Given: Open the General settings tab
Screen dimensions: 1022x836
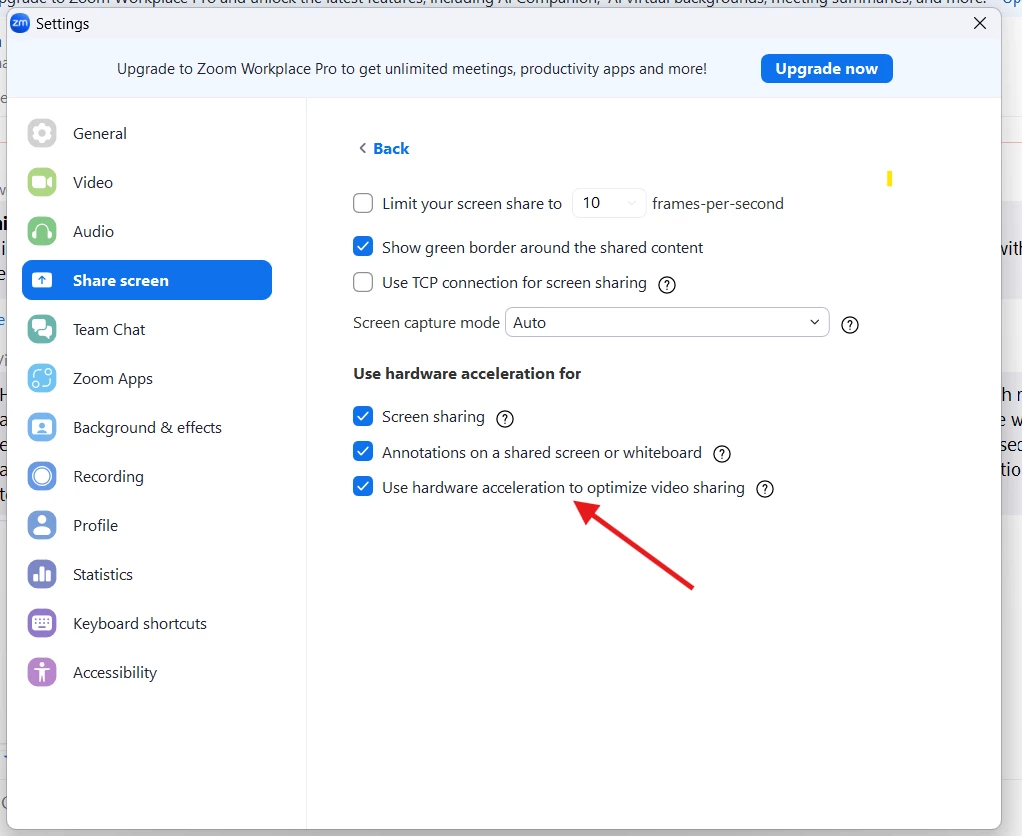Looking at the screenshot, I should [x=147, y=134].
